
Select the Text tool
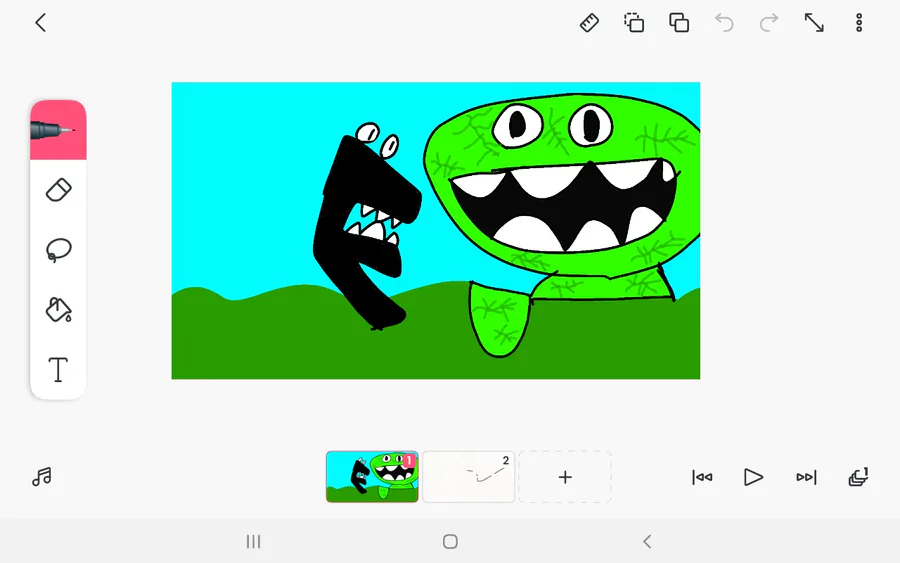point(58,370)
